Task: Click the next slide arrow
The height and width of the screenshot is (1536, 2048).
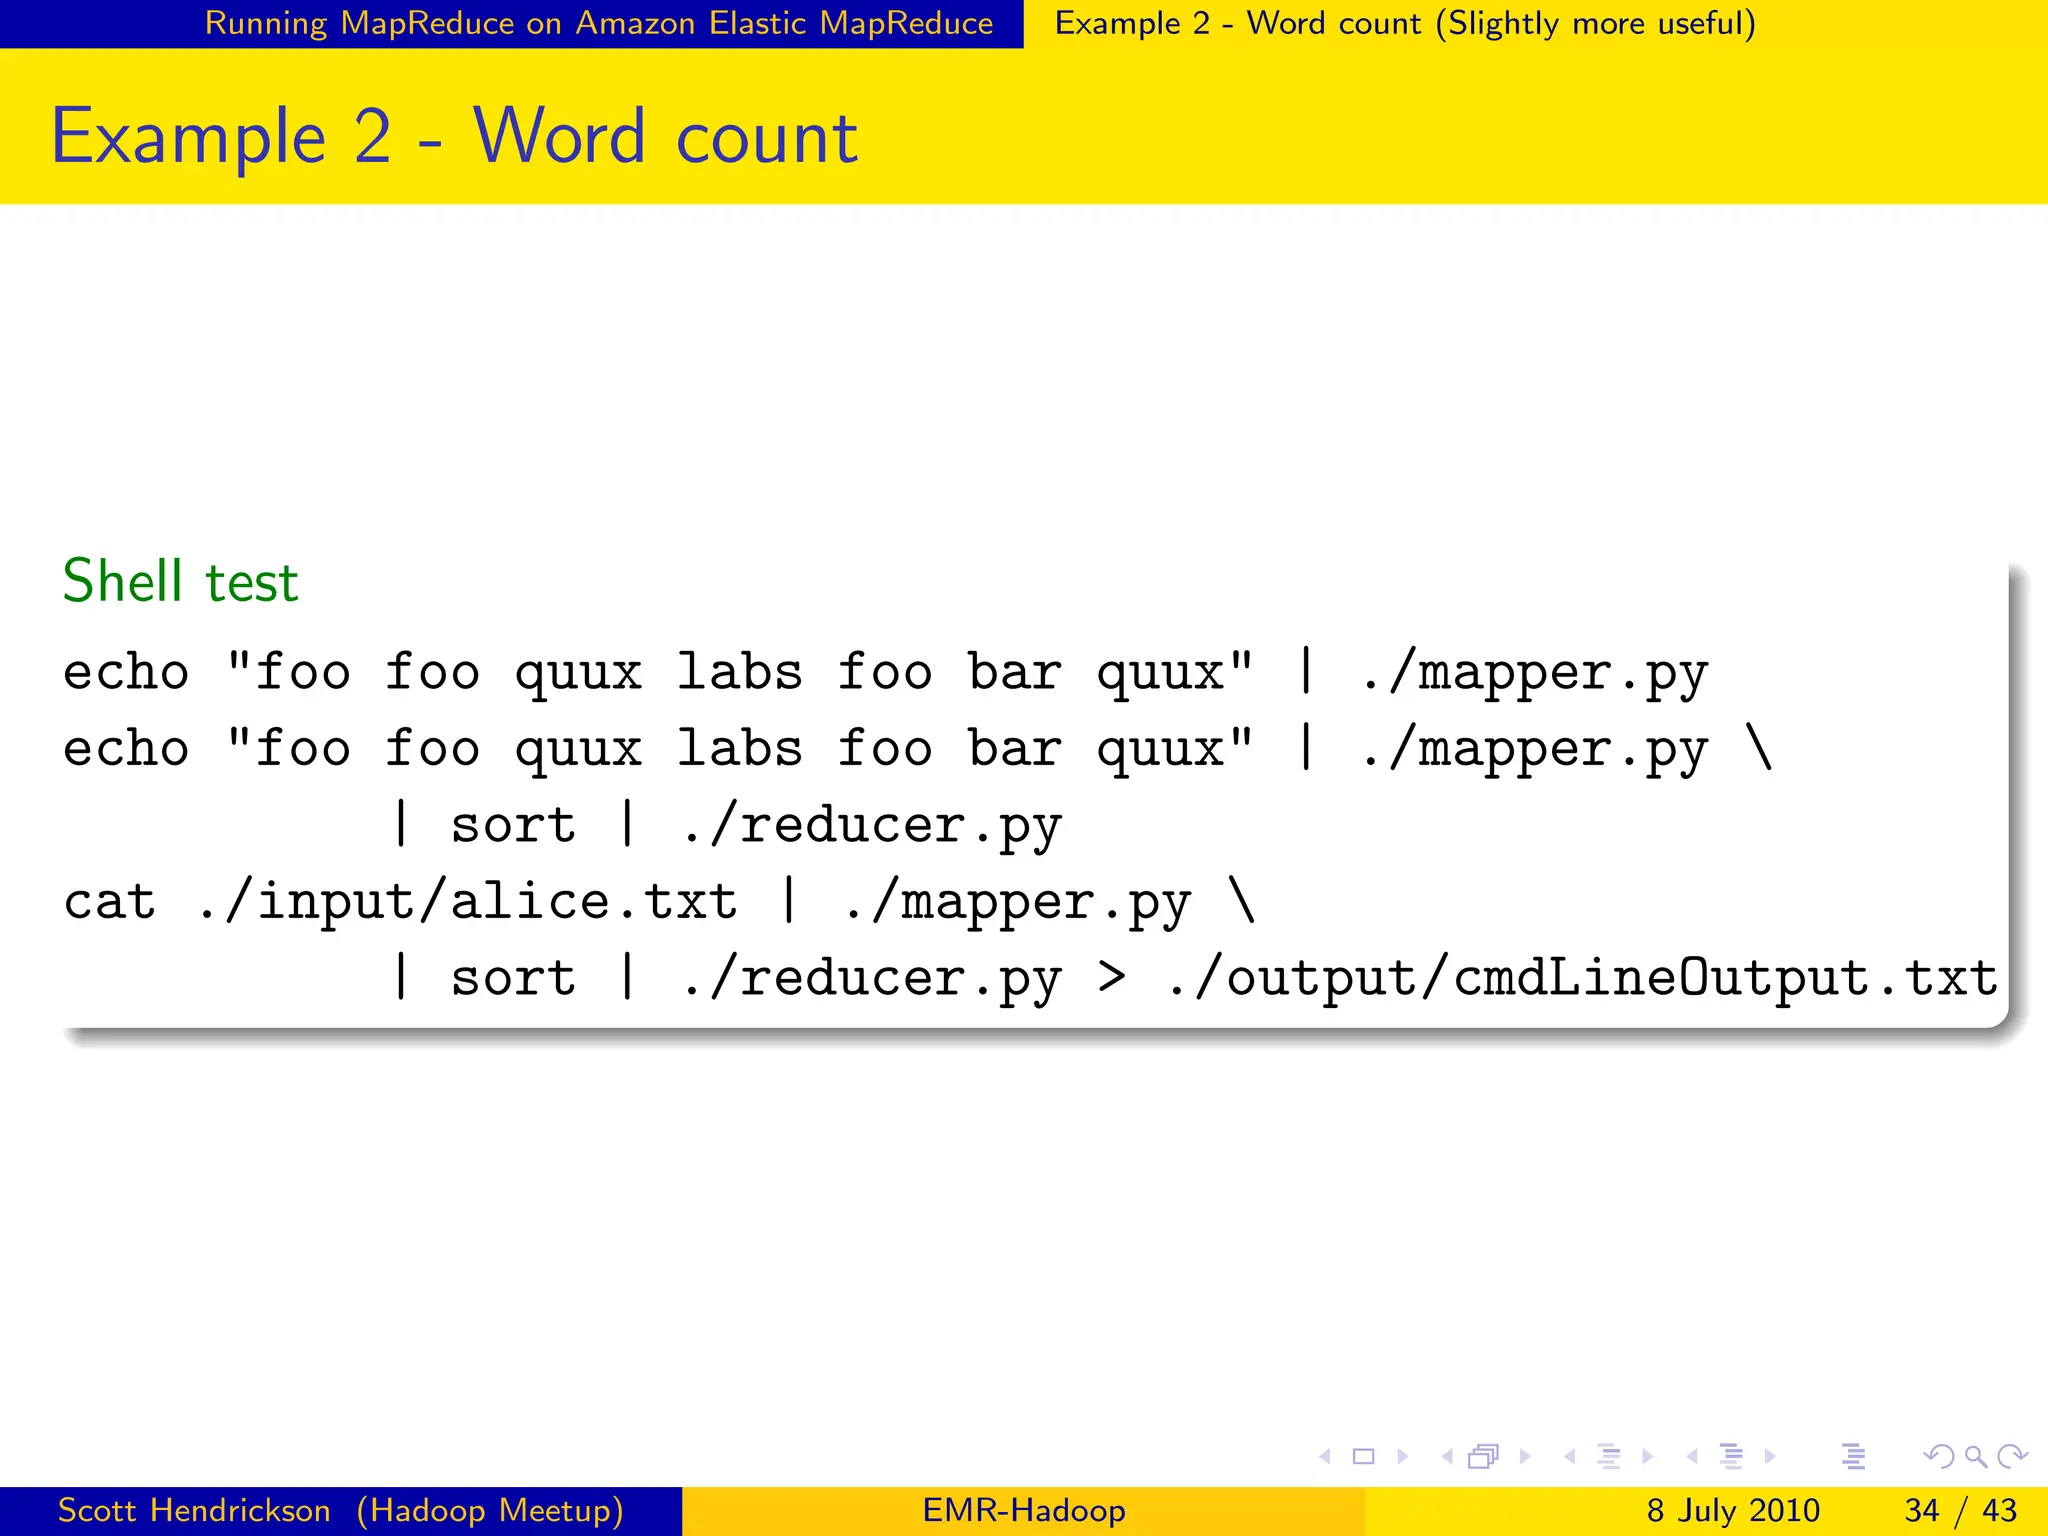Action: coord(1403,1457)
